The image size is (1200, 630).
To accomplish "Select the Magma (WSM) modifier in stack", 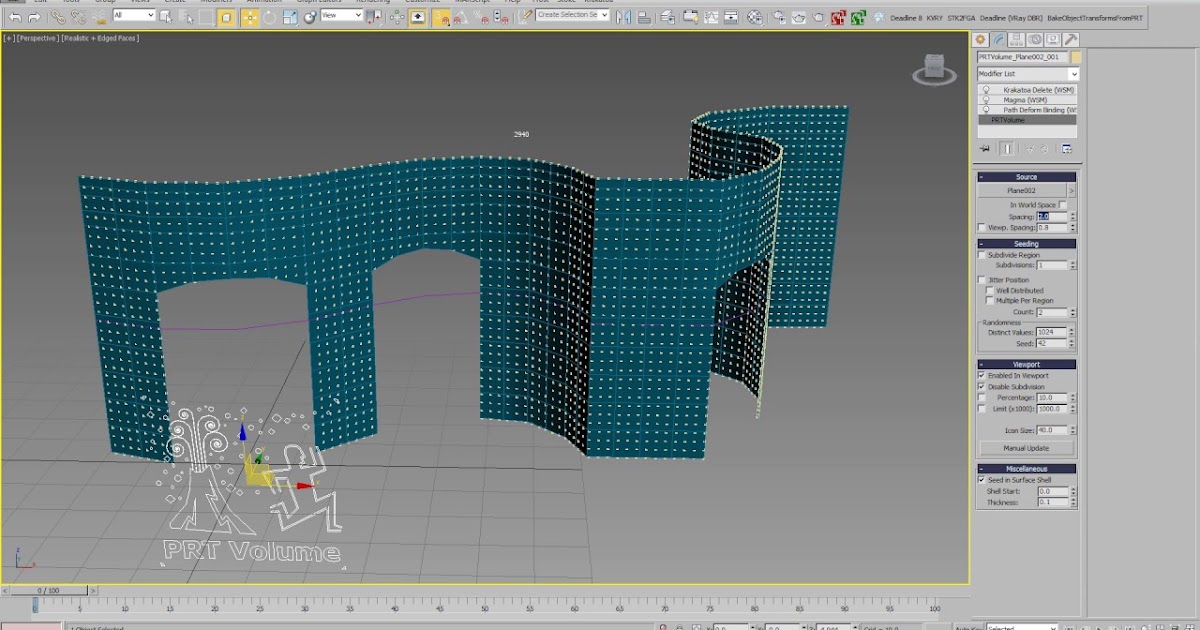I will (x=1024, y=100).
